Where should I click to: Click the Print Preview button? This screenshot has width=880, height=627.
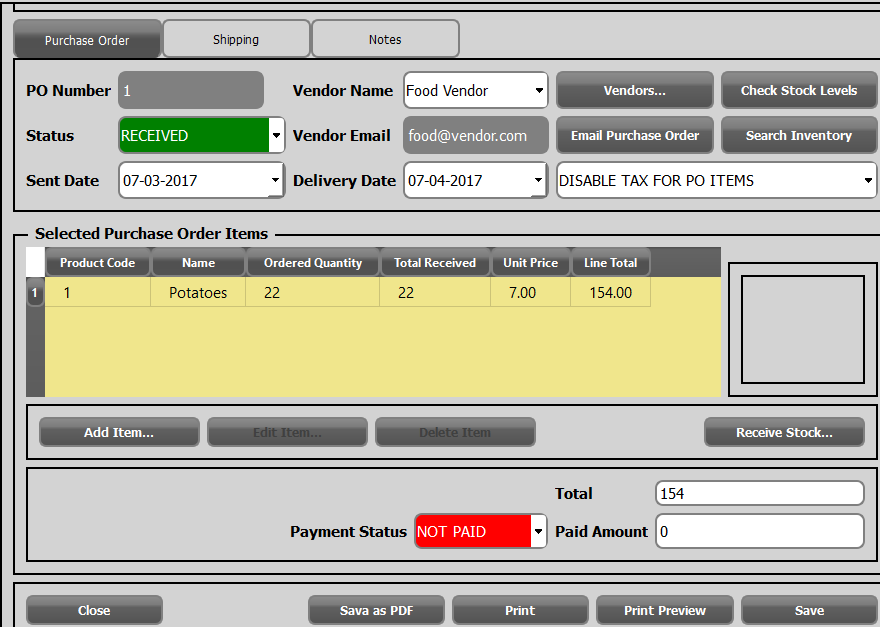665,611
